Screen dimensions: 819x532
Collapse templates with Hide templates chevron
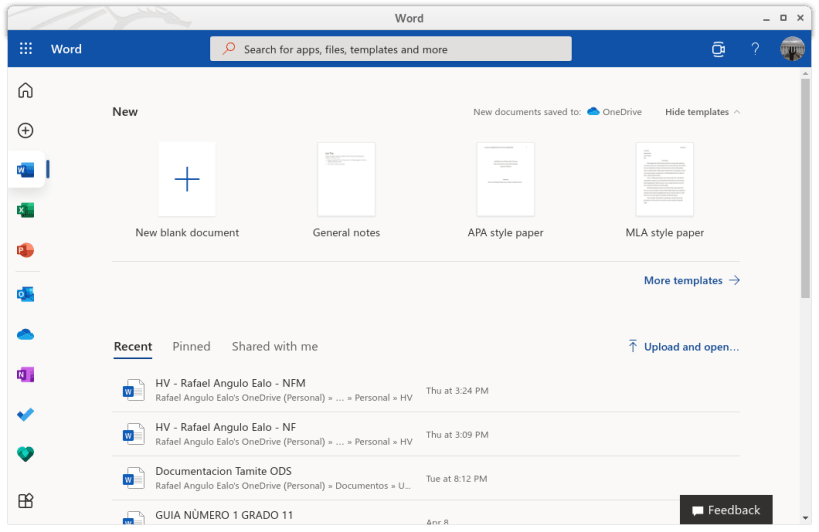(x=737, y=112)
